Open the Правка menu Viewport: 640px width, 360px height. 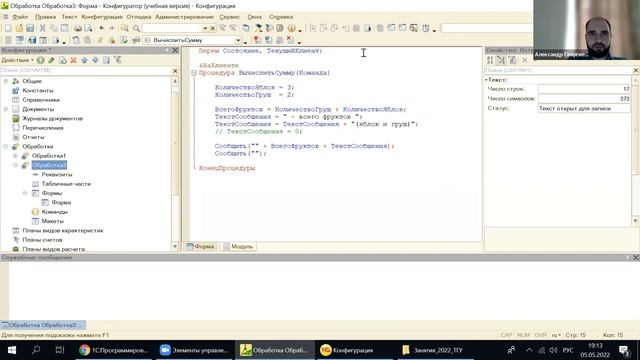point(45,17)
